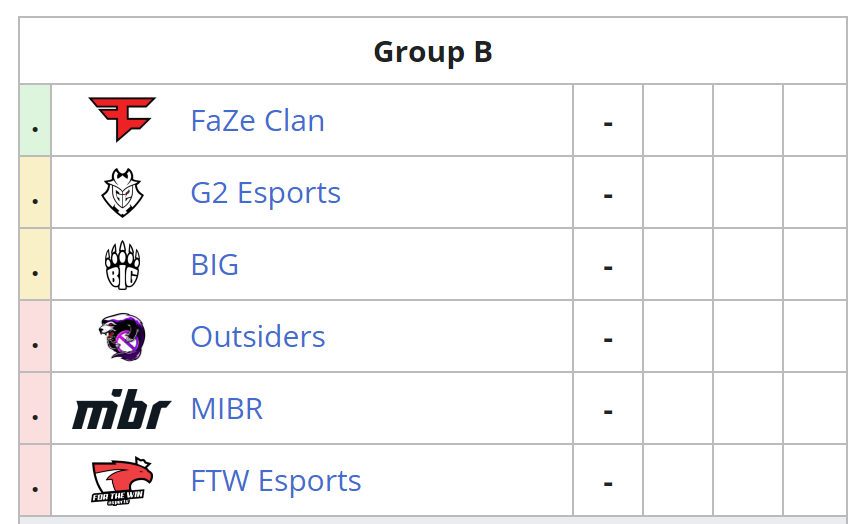Open the Outsiders team link
Viewport: 864px width, 524px height.
point(258,337)
